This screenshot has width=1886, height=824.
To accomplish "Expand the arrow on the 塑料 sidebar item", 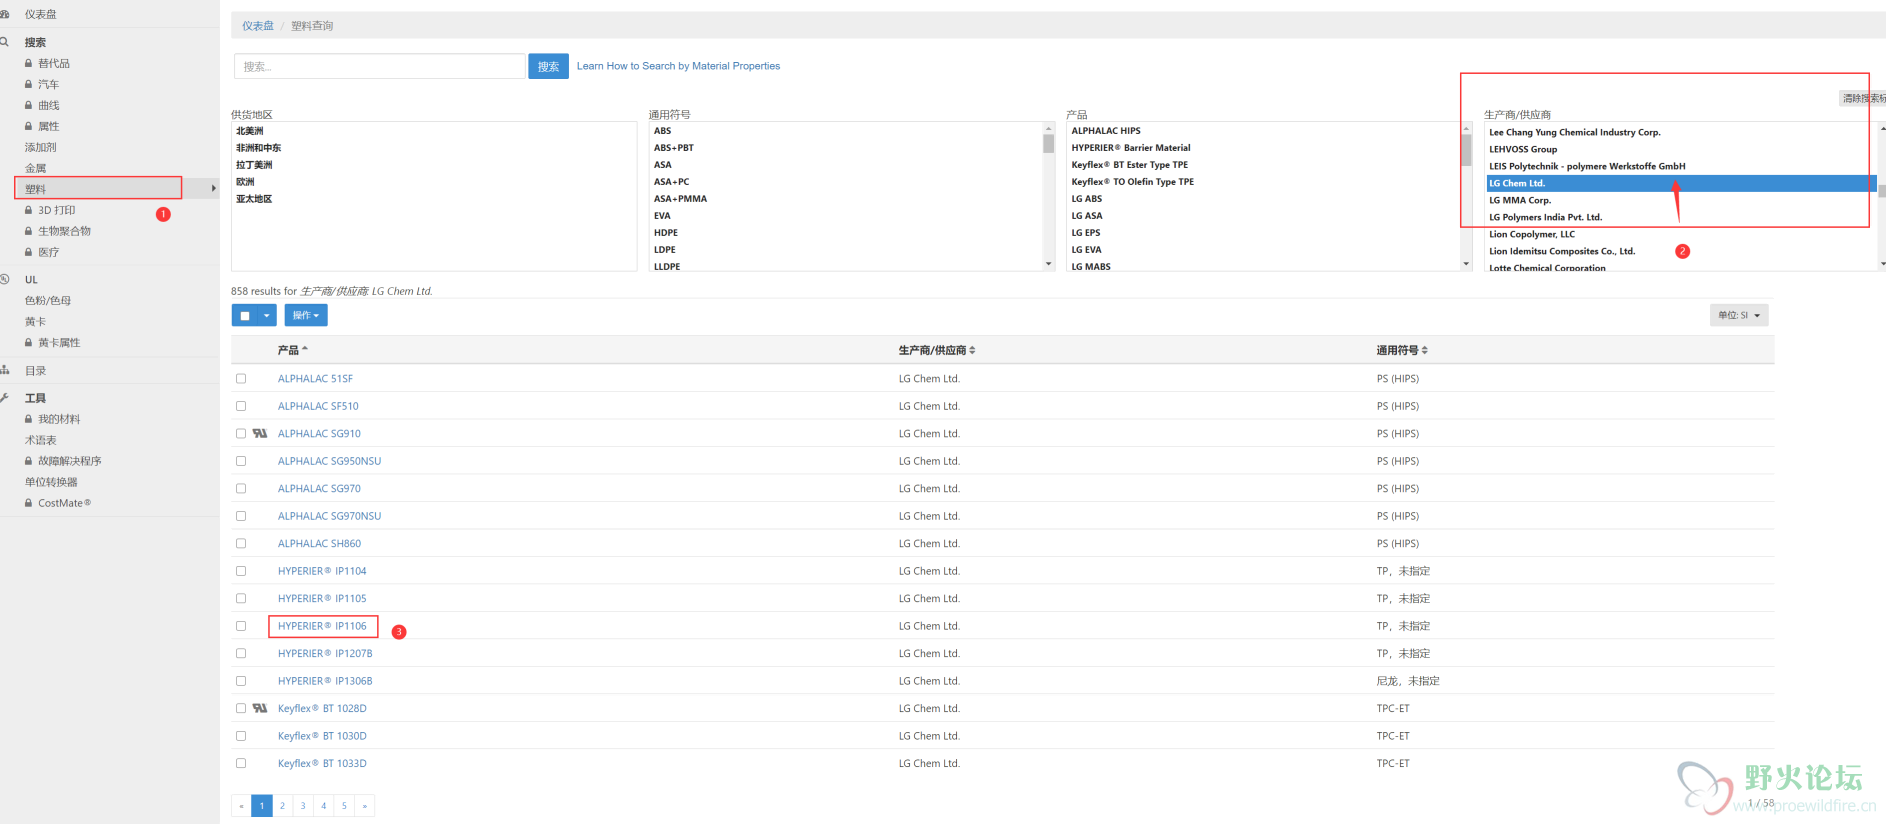I will point(213,188).
